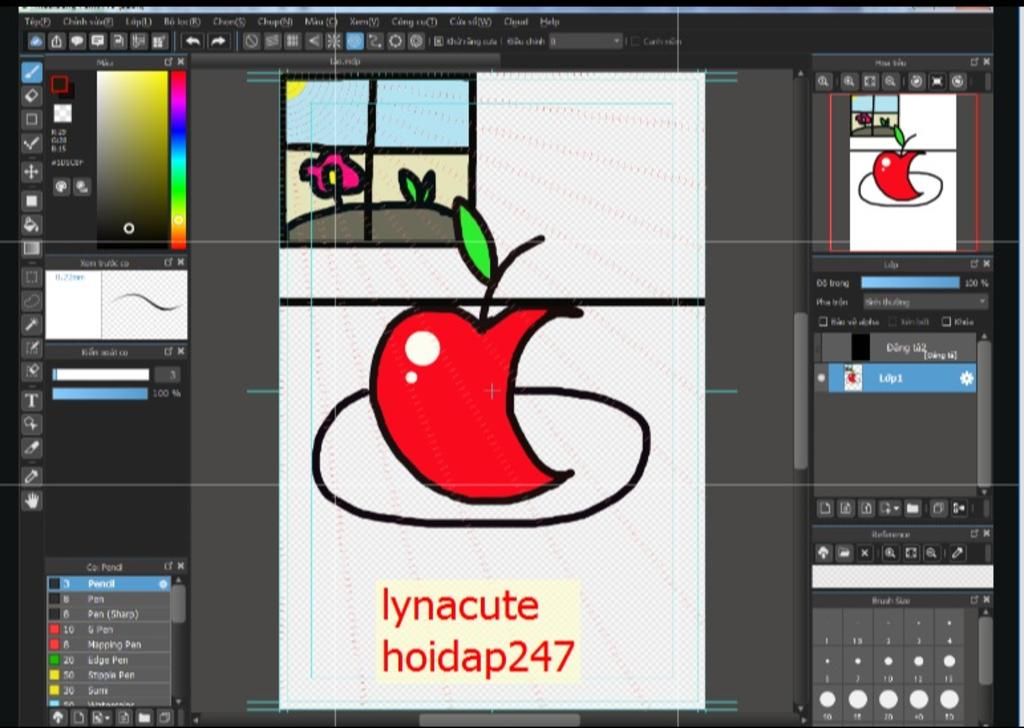The height and width of the screenshot is (728, 1024).
Task: Select the Mapping Pen brush
Action: (108, 644)
